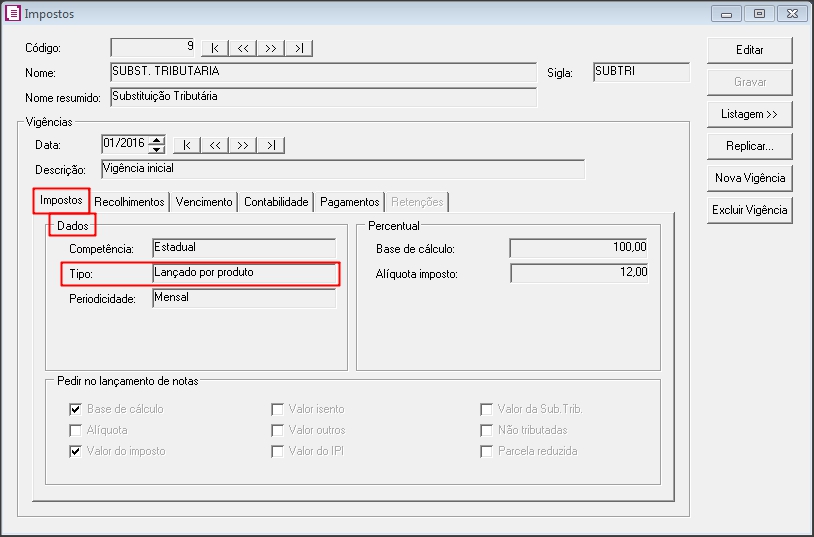Click the Código input field

pos(153,47)
